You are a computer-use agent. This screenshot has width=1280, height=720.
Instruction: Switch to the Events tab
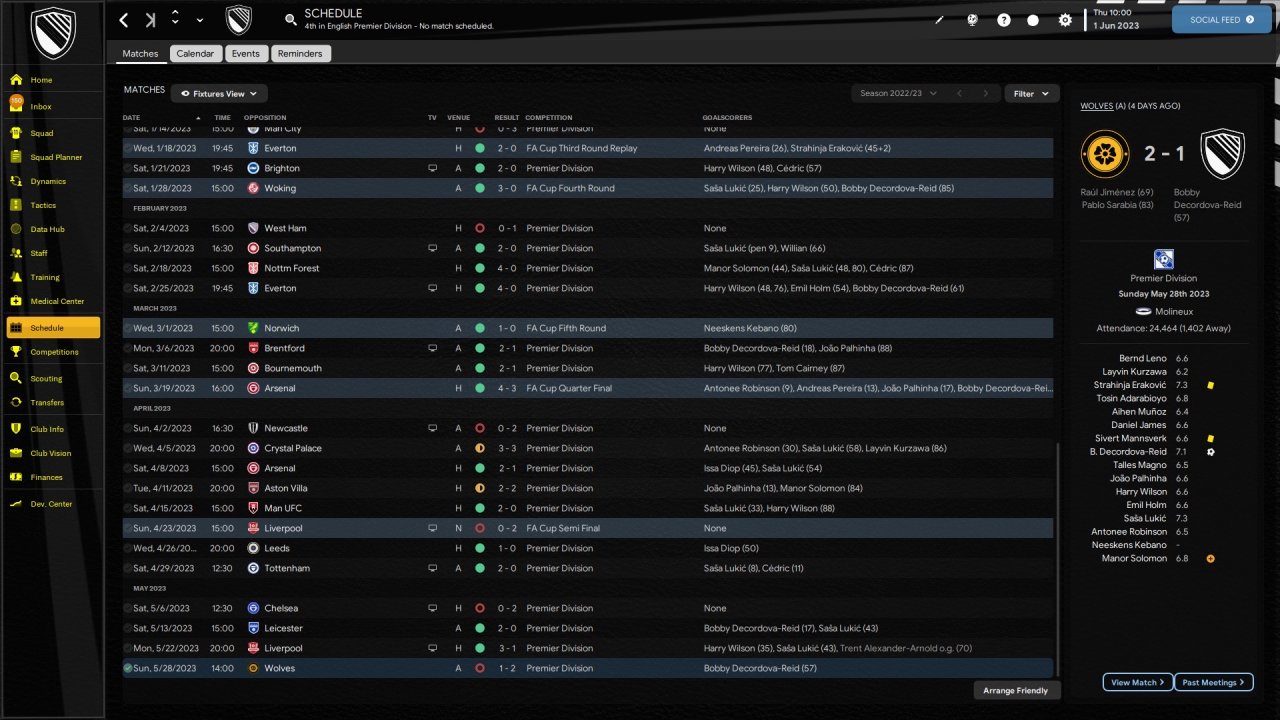point(245,53)
